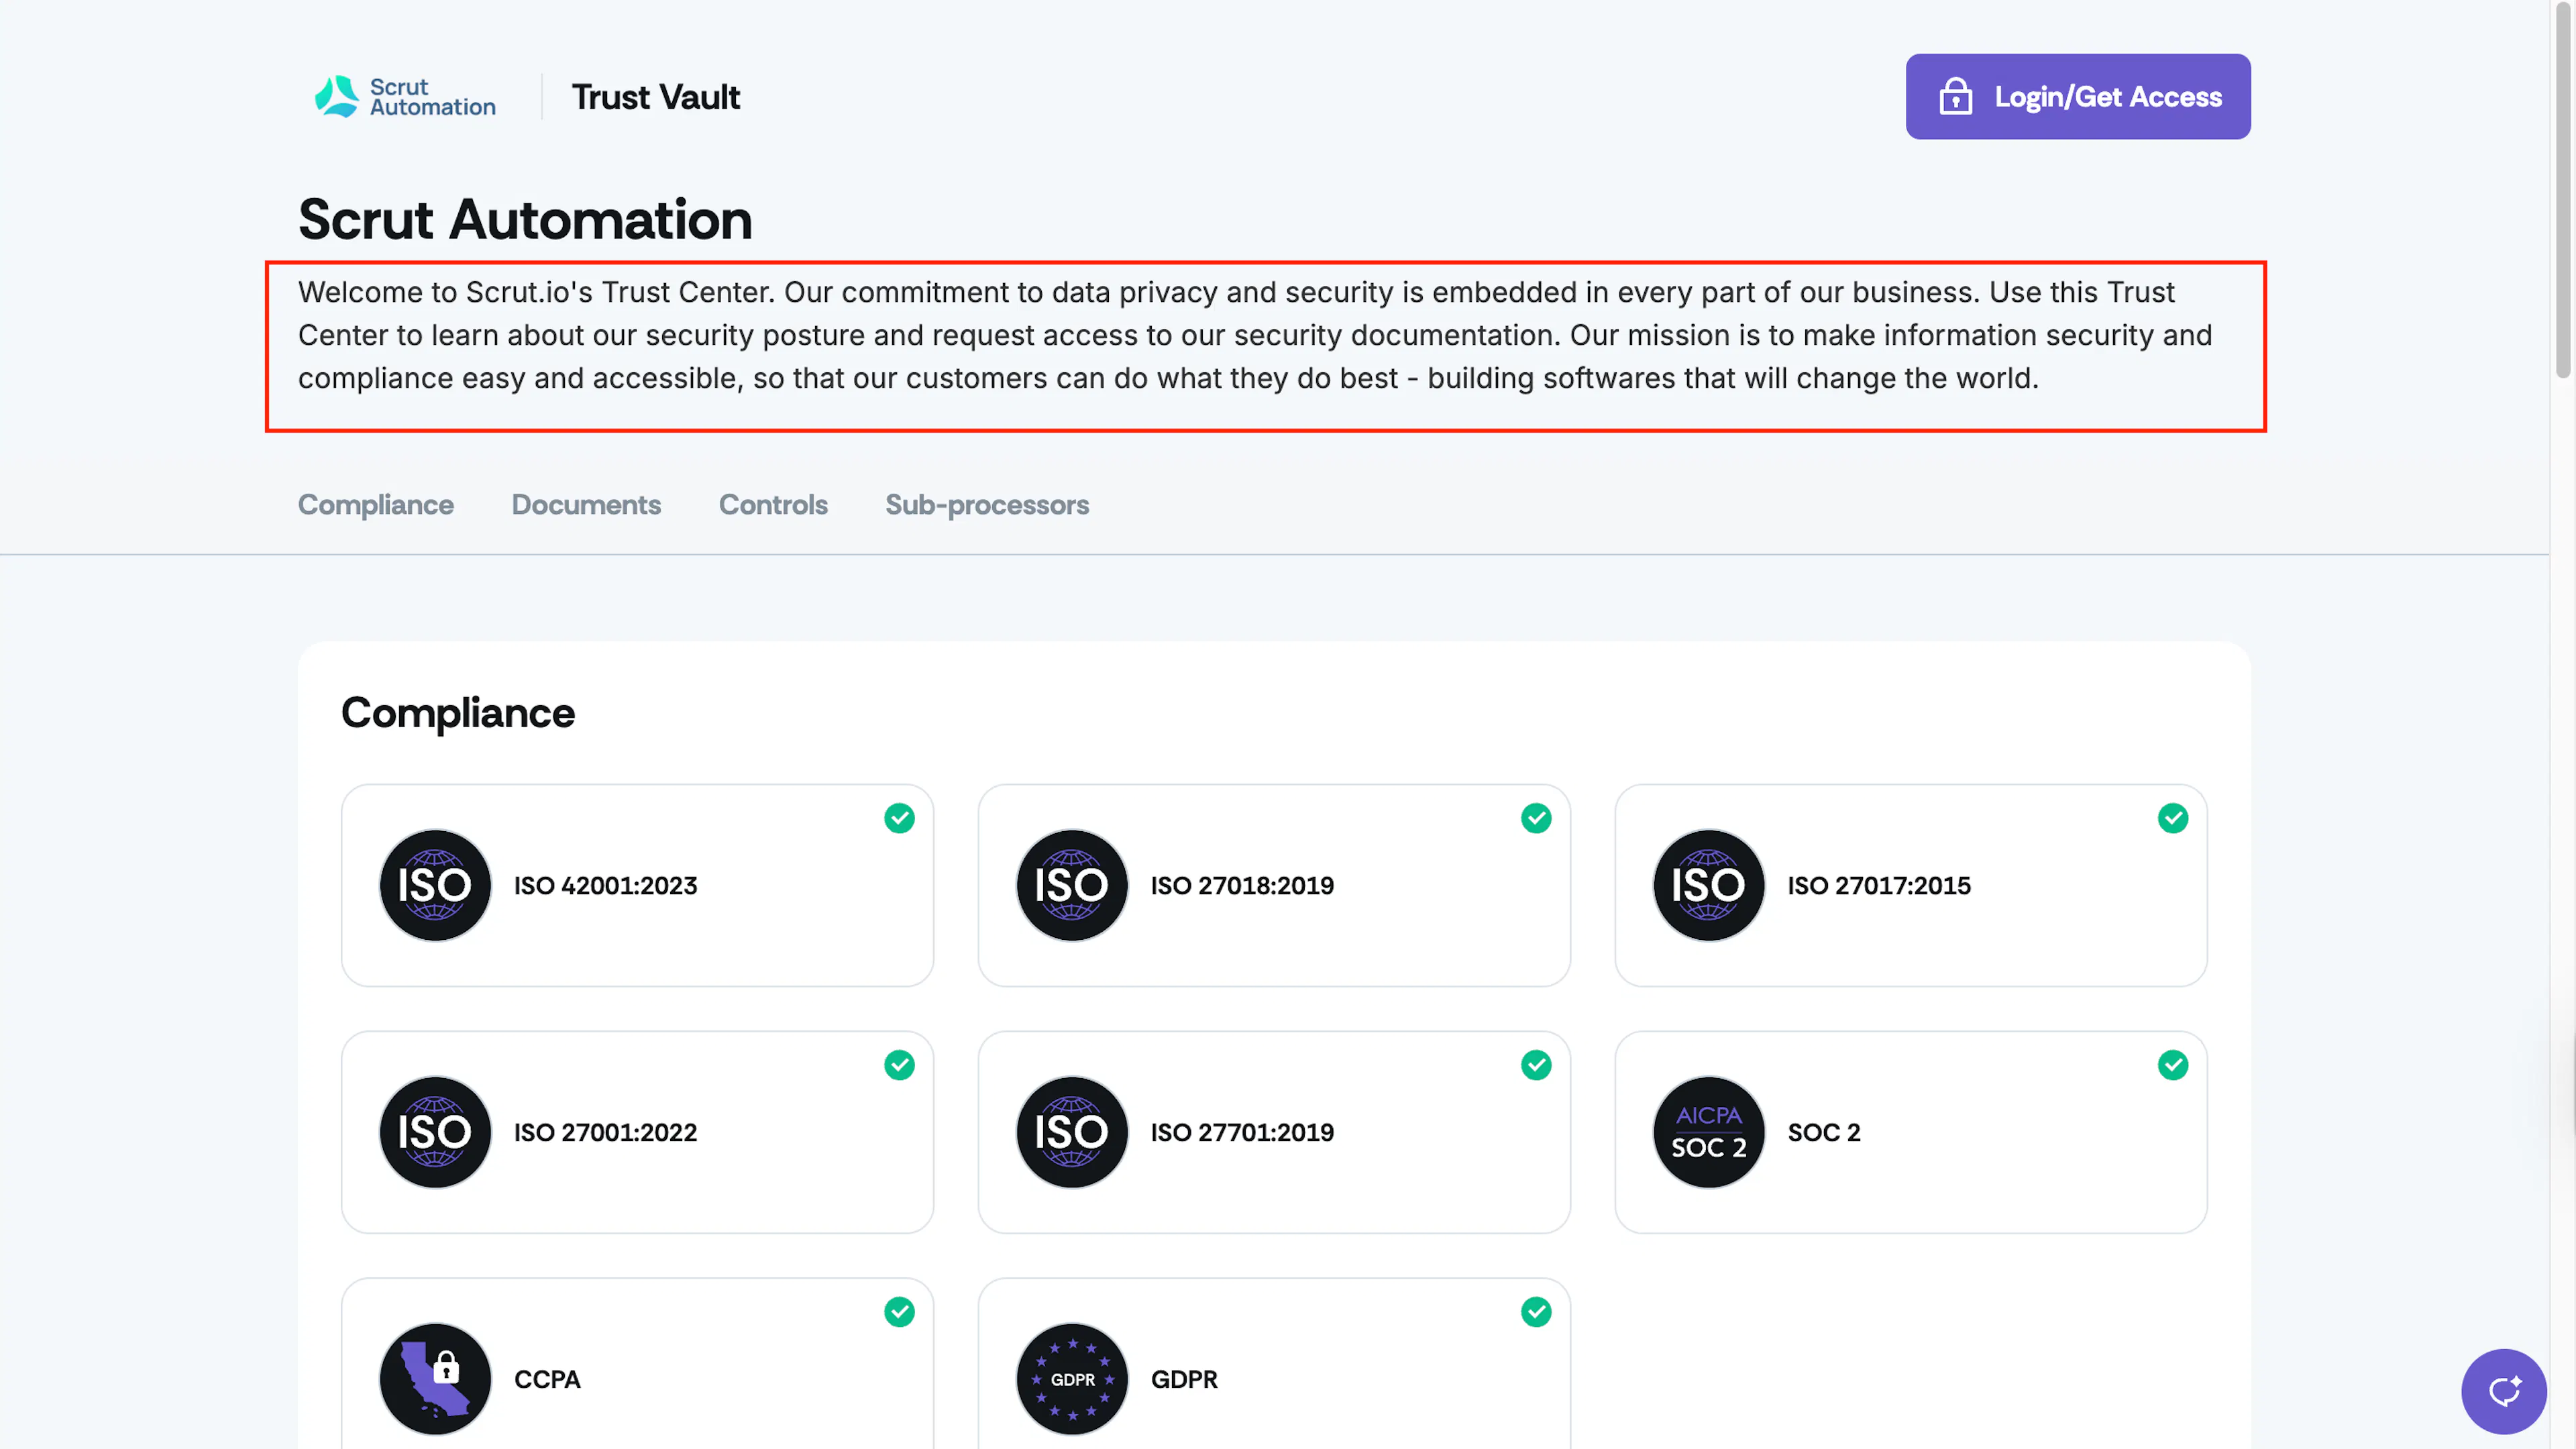This screenshot has width=2576, height=1449.
Task: Click the page vertical scrollbar
Action: (x=2563, y=190)
